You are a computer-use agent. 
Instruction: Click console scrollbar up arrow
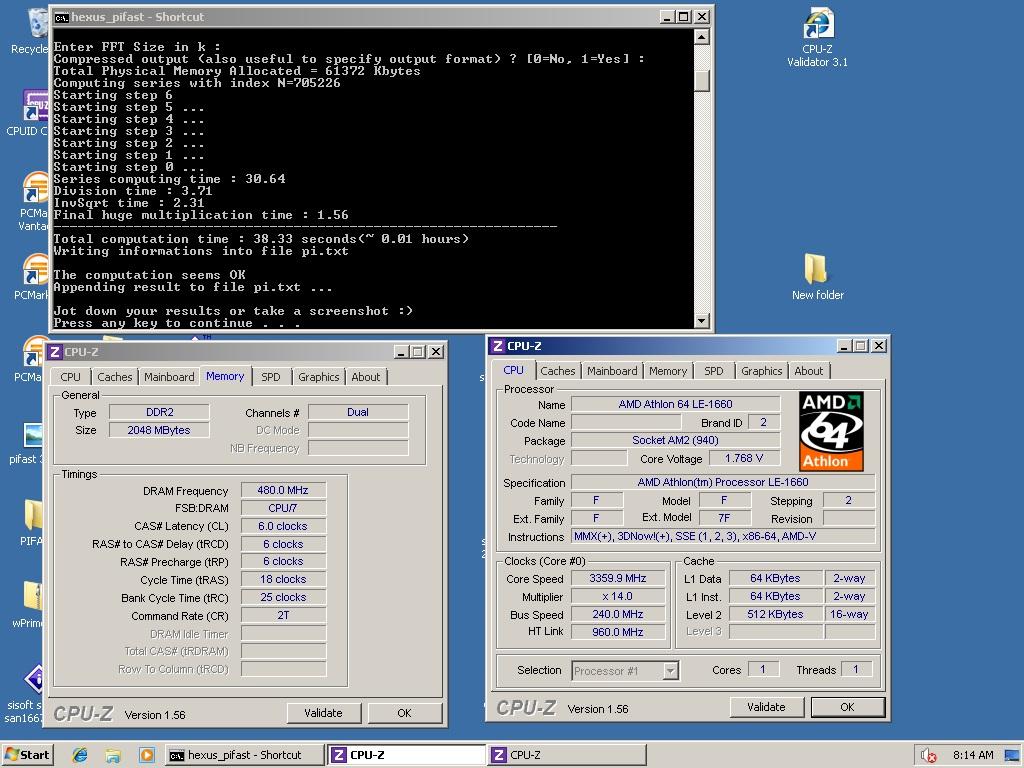pyautogui.click(x=701, y=37)
